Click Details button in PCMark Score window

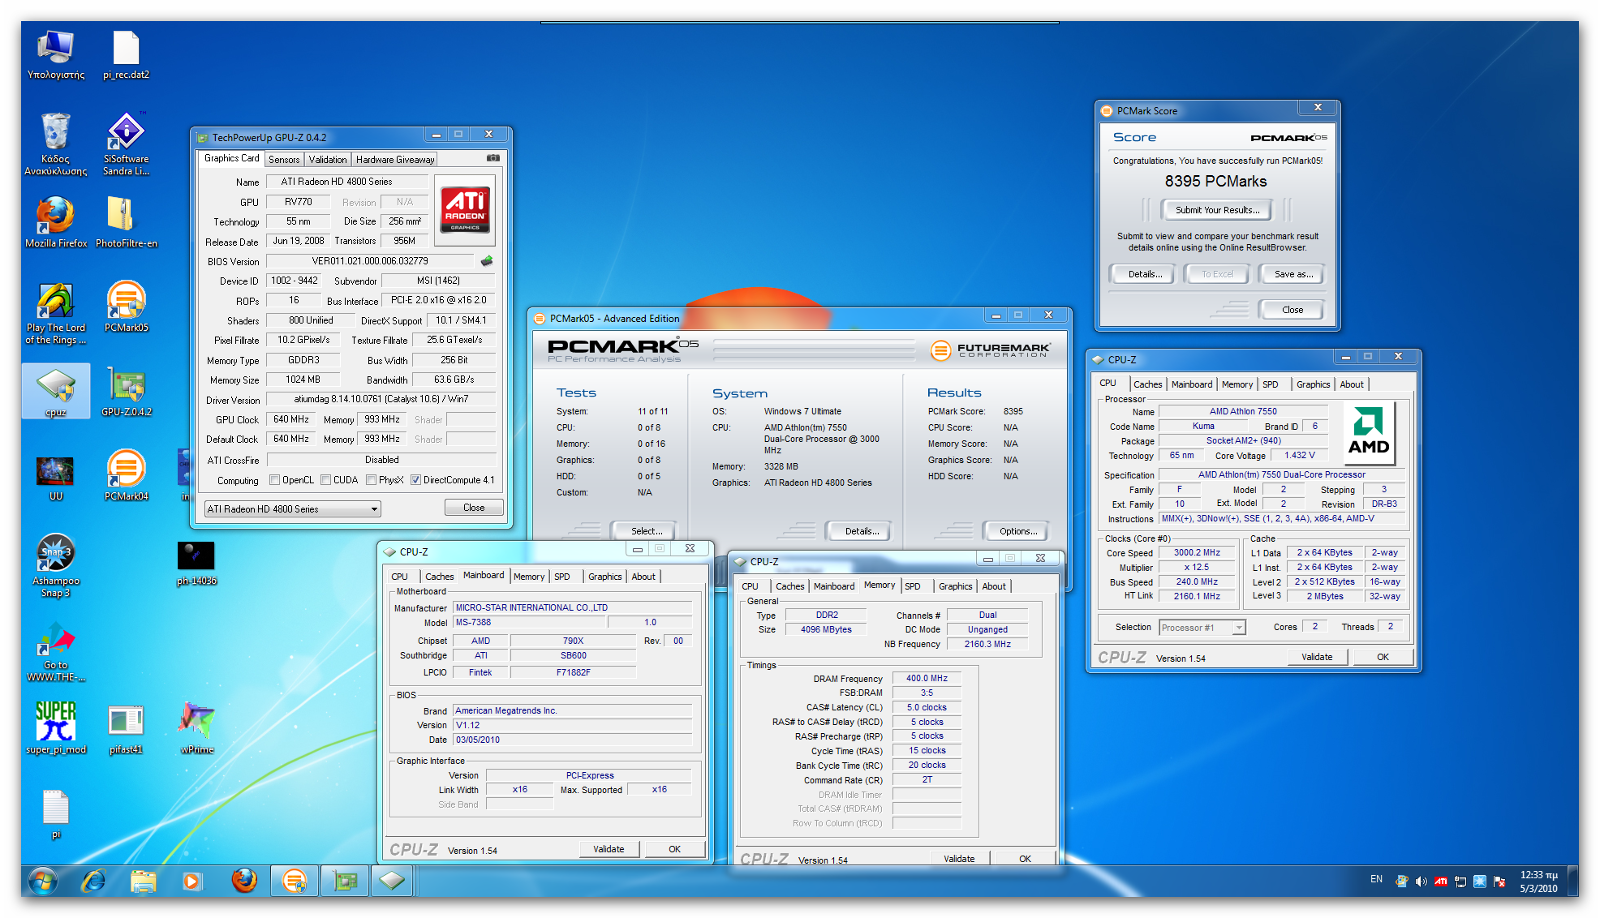(1145, 274)
